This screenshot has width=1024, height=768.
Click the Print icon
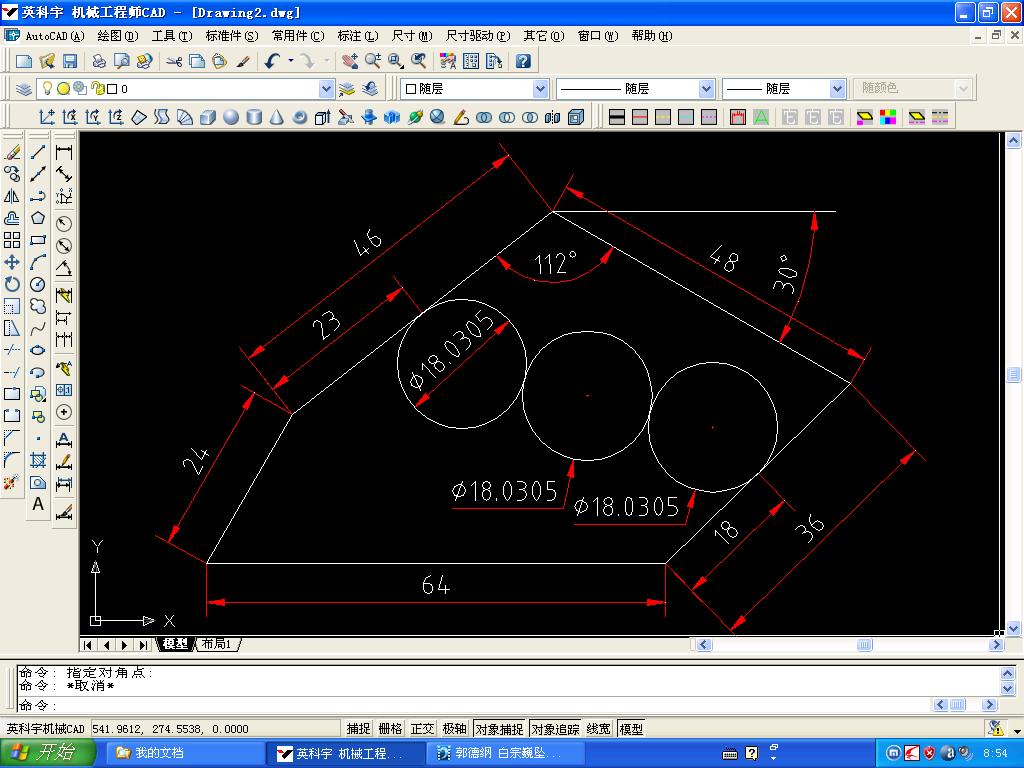pos(99,61)
